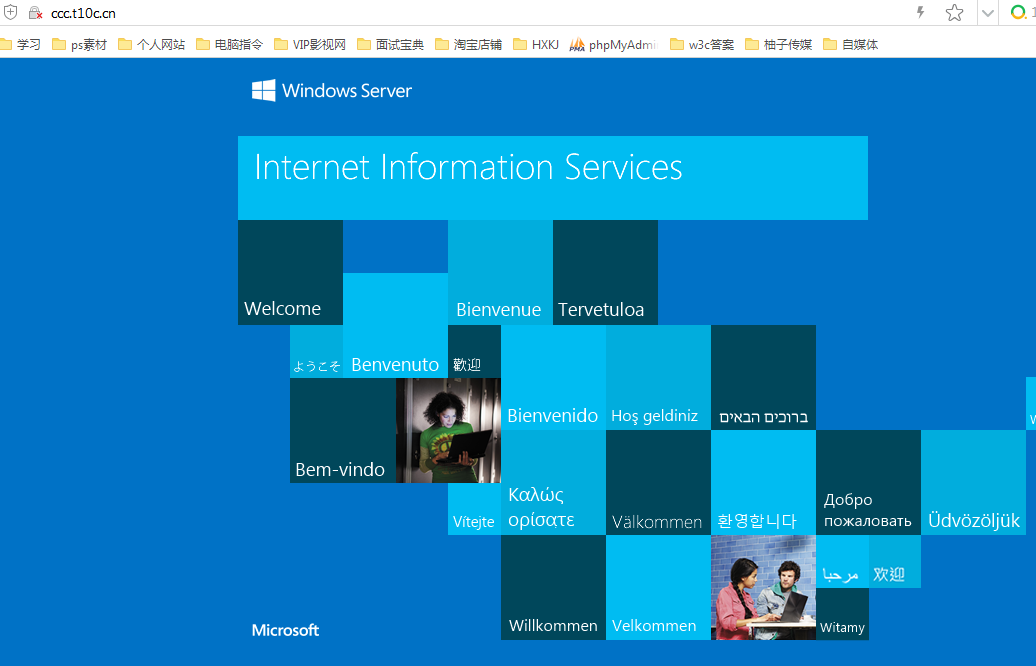Click the Velkommen tile
1036x666 pixels.
(x=658, y=587)
